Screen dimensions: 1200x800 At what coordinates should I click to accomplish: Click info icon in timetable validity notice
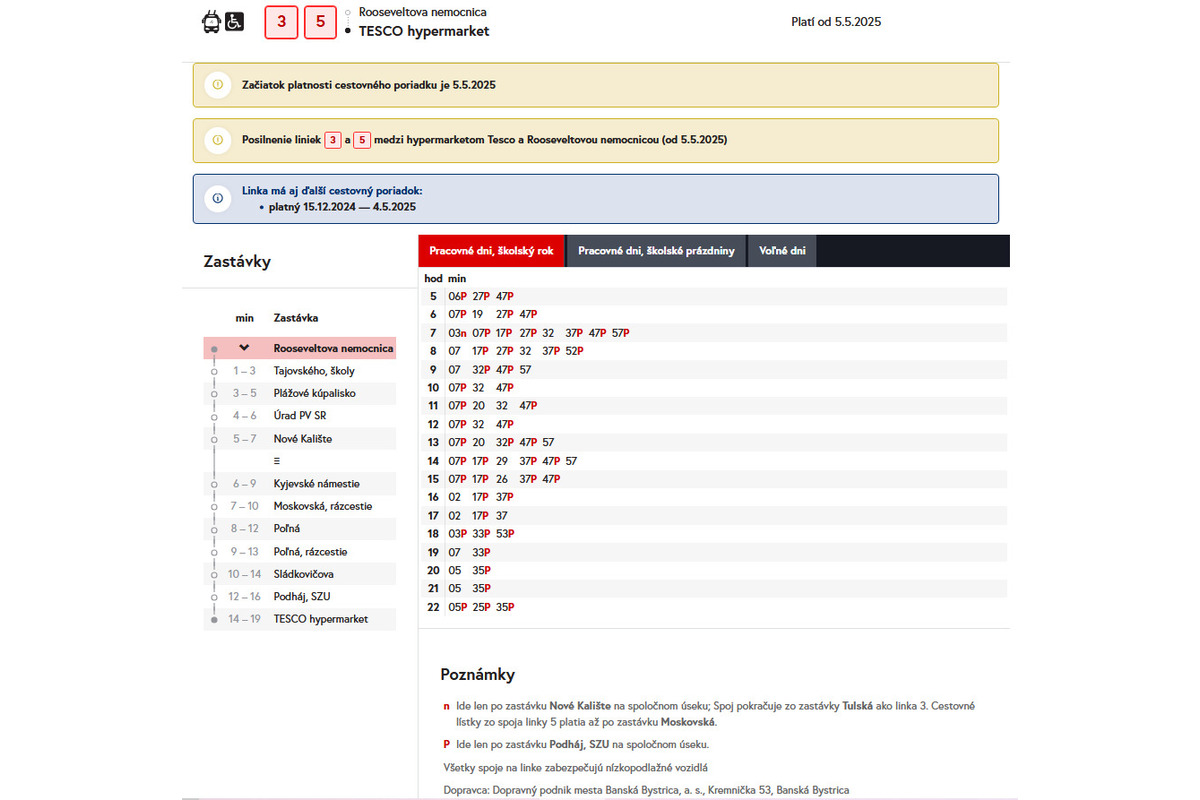tap(218, 85)
